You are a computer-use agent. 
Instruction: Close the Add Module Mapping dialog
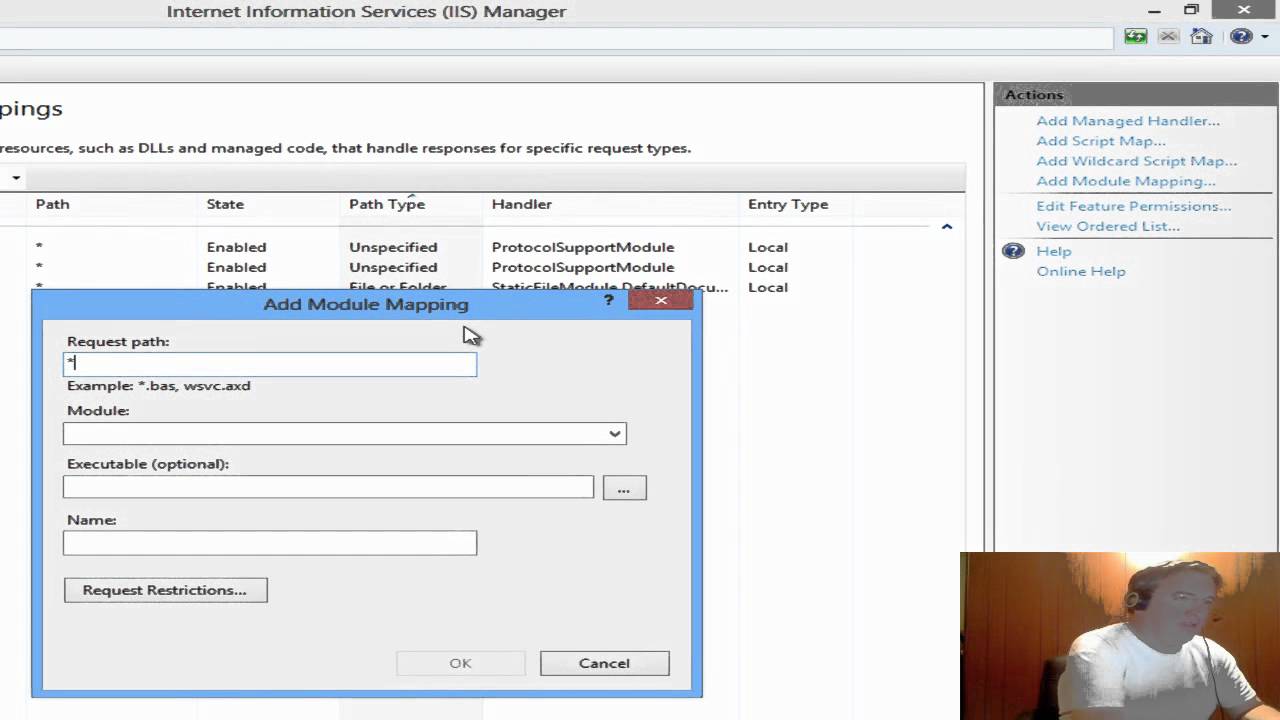tap(661, 300)
